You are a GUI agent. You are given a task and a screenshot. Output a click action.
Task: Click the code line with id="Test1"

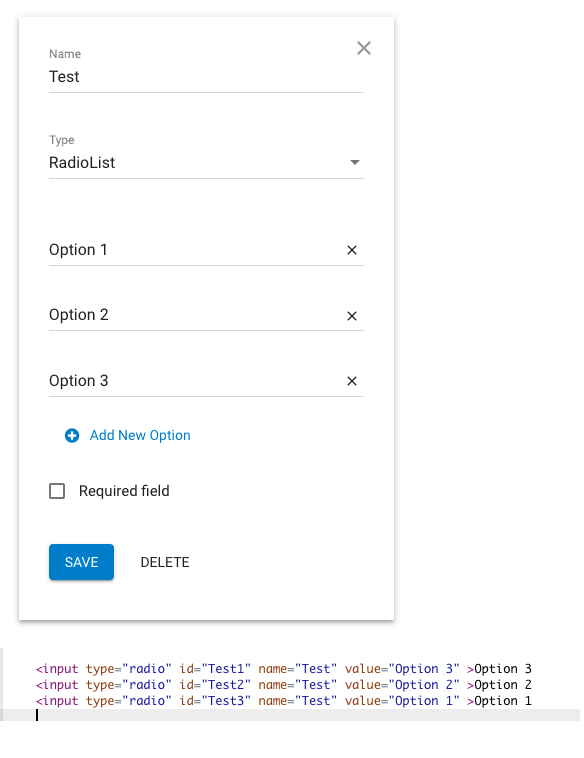tap(284, 669)
